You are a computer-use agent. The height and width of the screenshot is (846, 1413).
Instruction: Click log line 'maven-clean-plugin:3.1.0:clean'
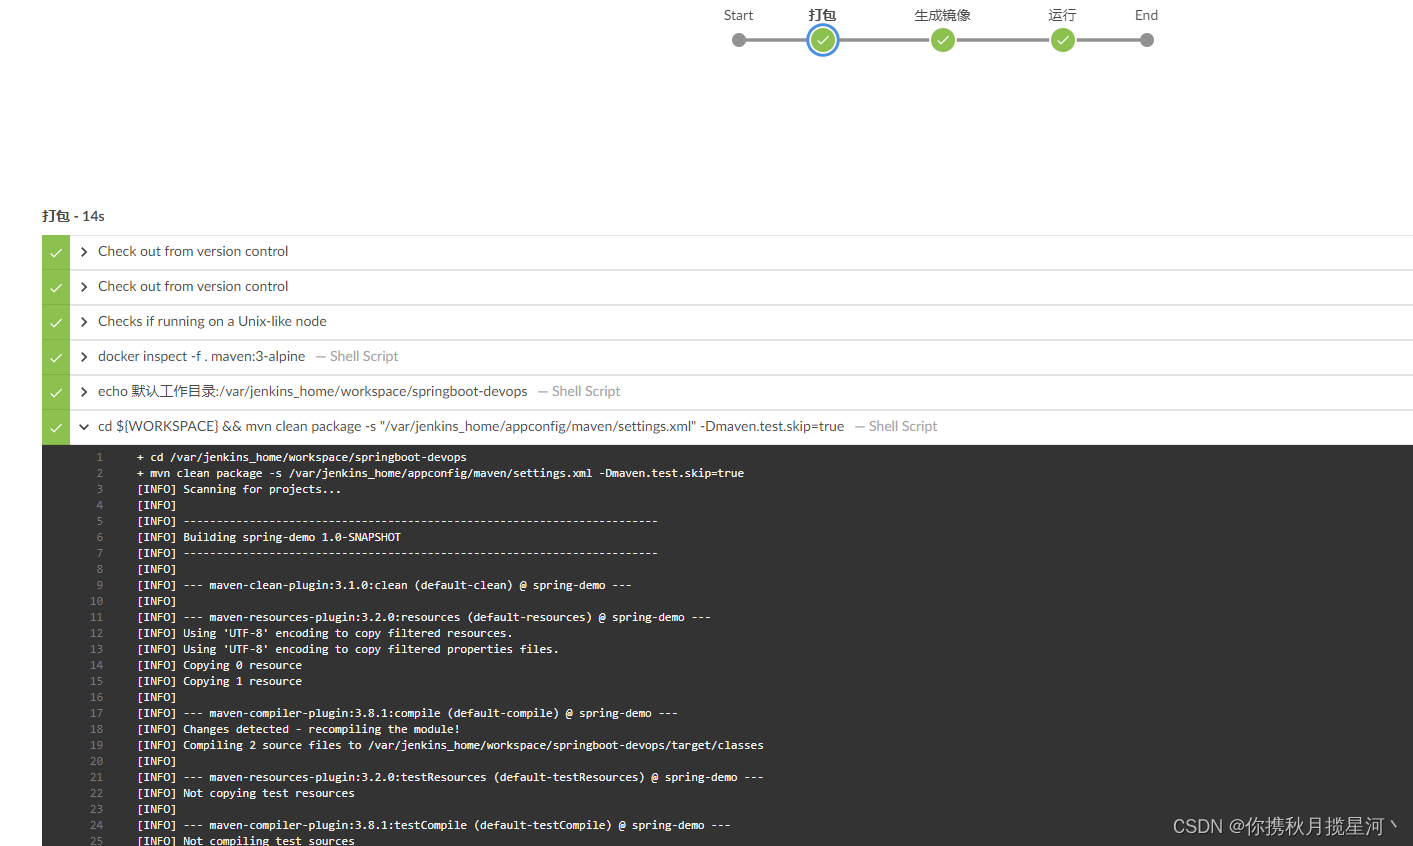click(x=384, y=585)
